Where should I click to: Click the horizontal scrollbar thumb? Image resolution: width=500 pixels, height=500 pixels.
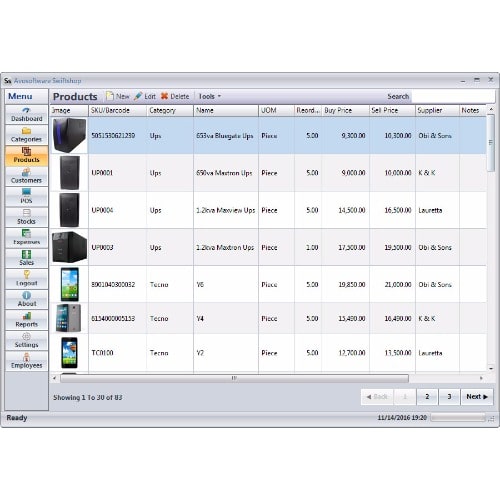(x=234, y=378)
